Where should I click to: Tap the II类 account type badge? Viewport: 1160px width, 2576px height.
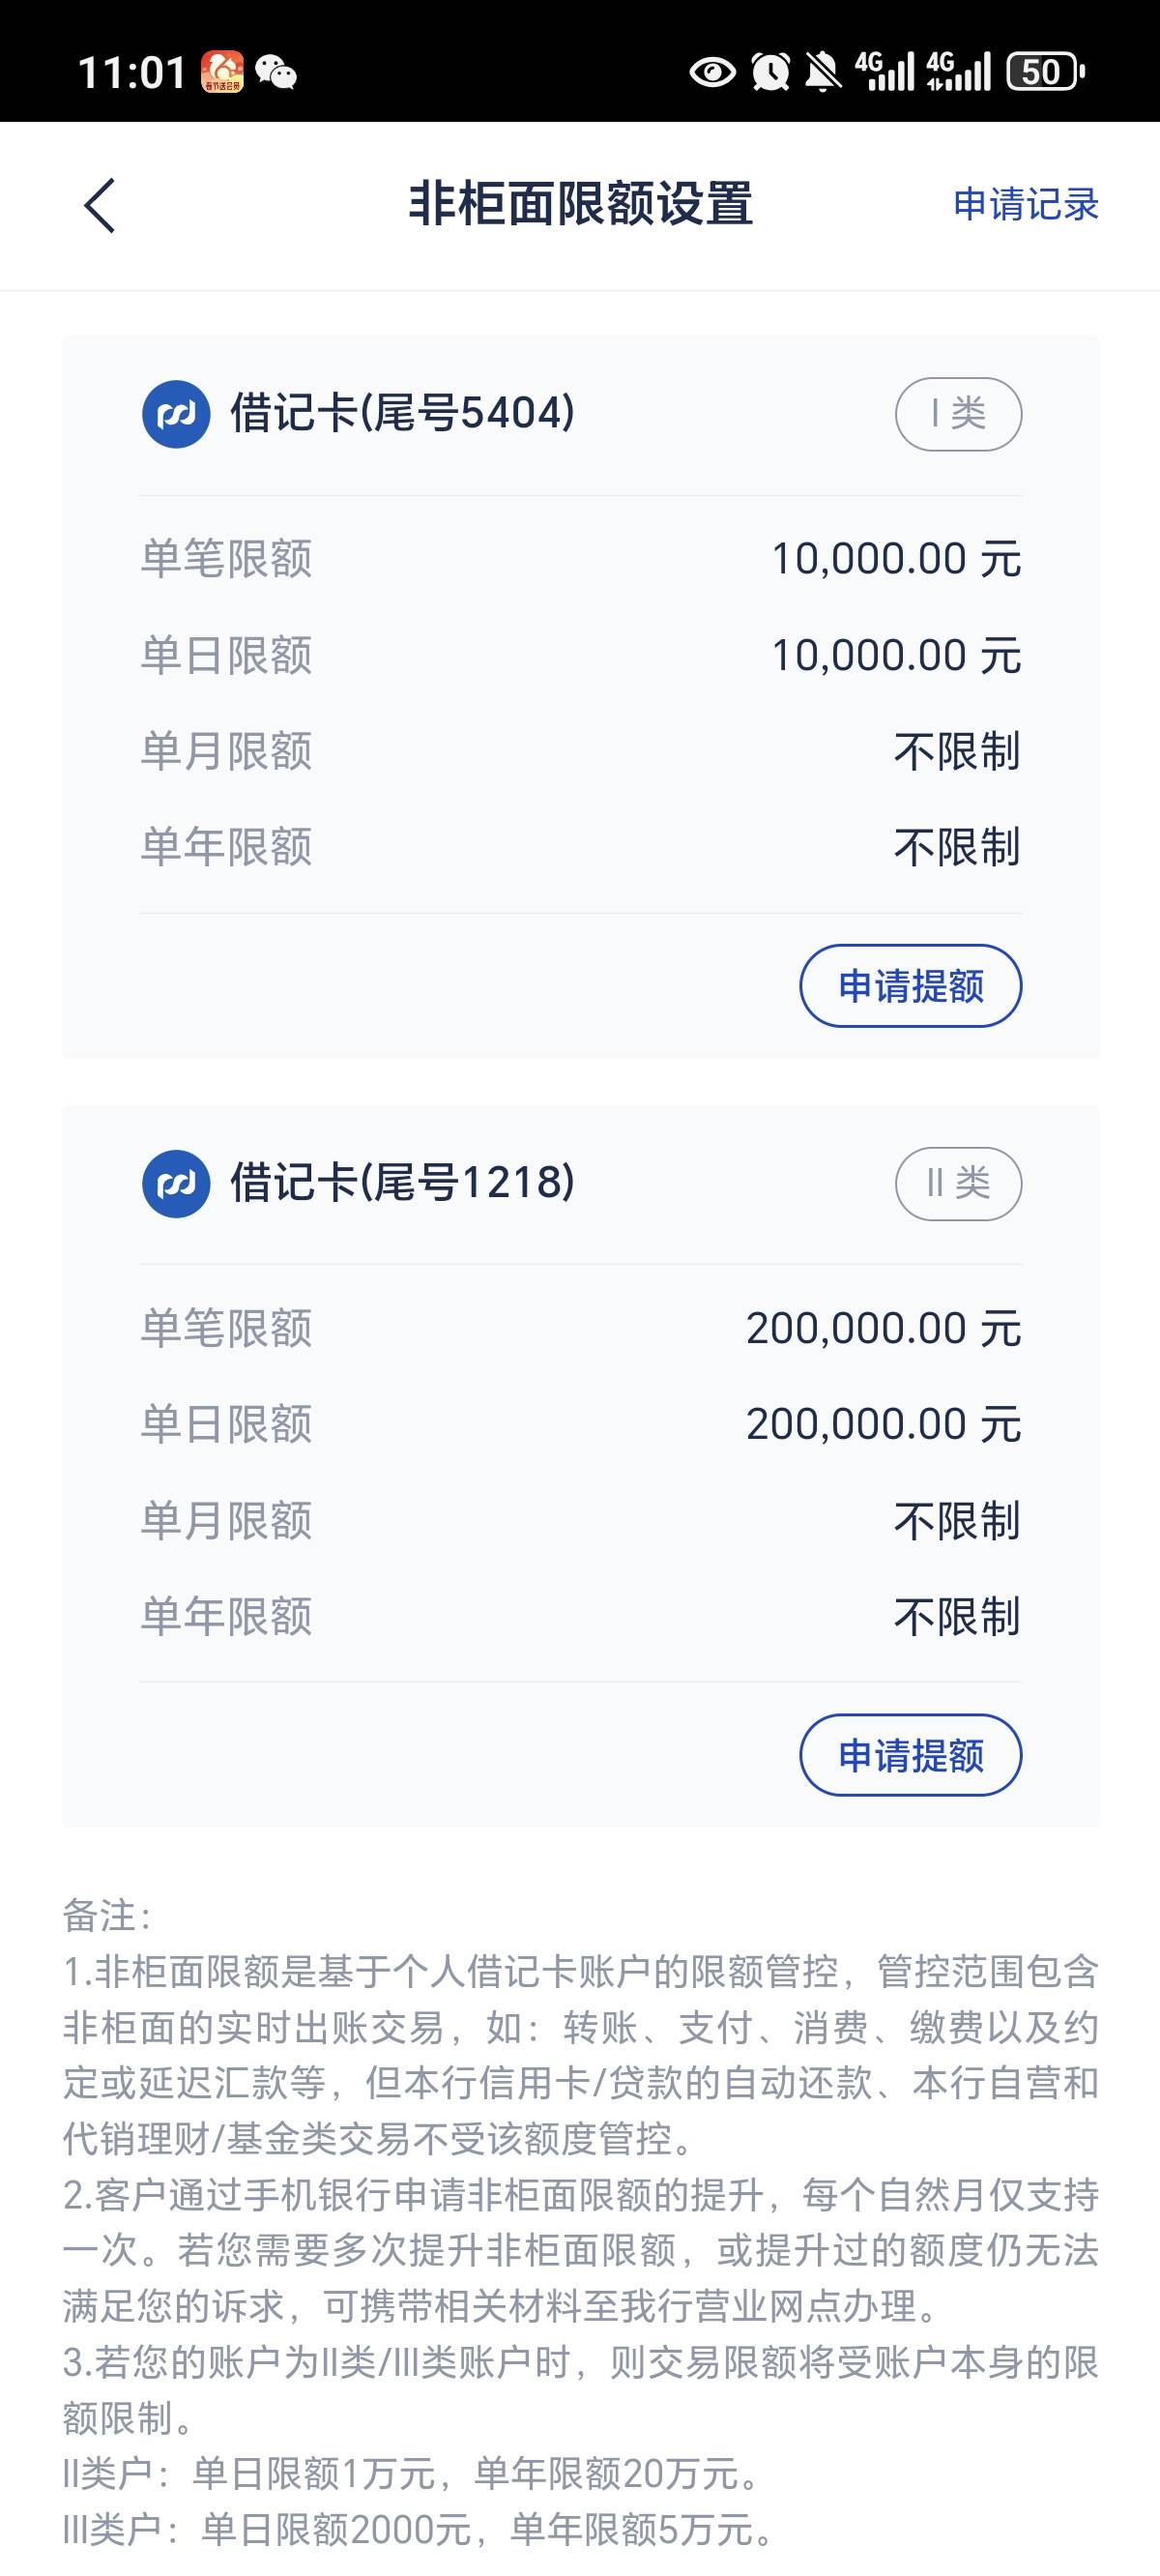click(958, 1183)
